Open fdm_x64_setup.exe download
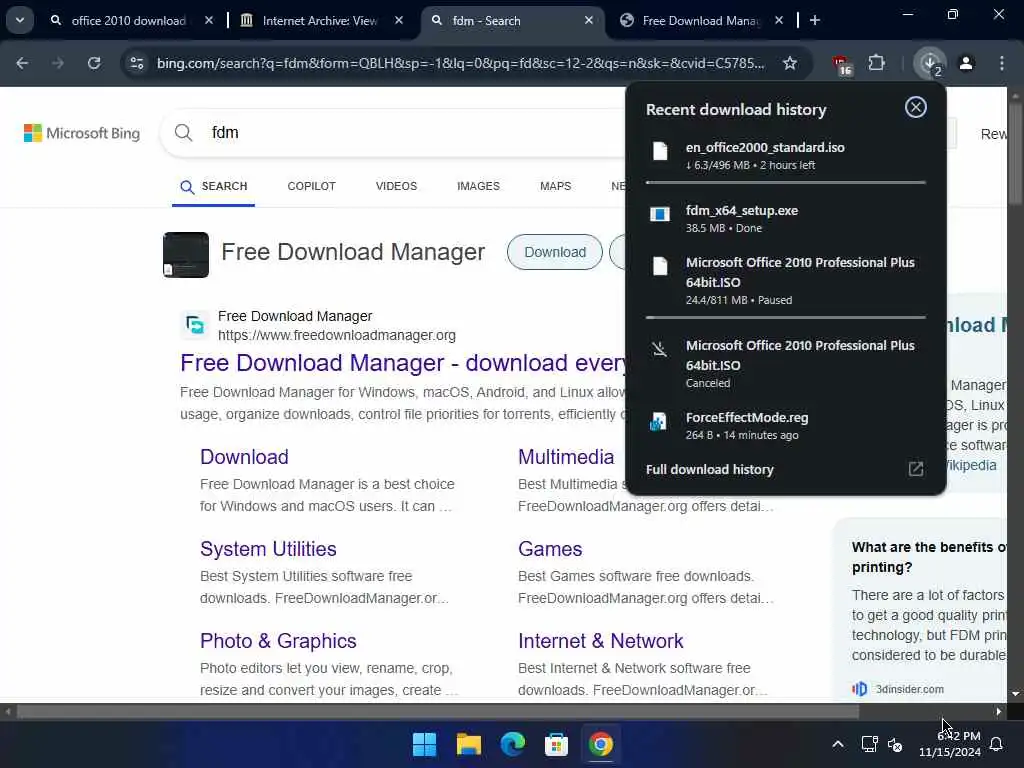The height and width of the screenshot is (768, 1024). tap(786, 218)
